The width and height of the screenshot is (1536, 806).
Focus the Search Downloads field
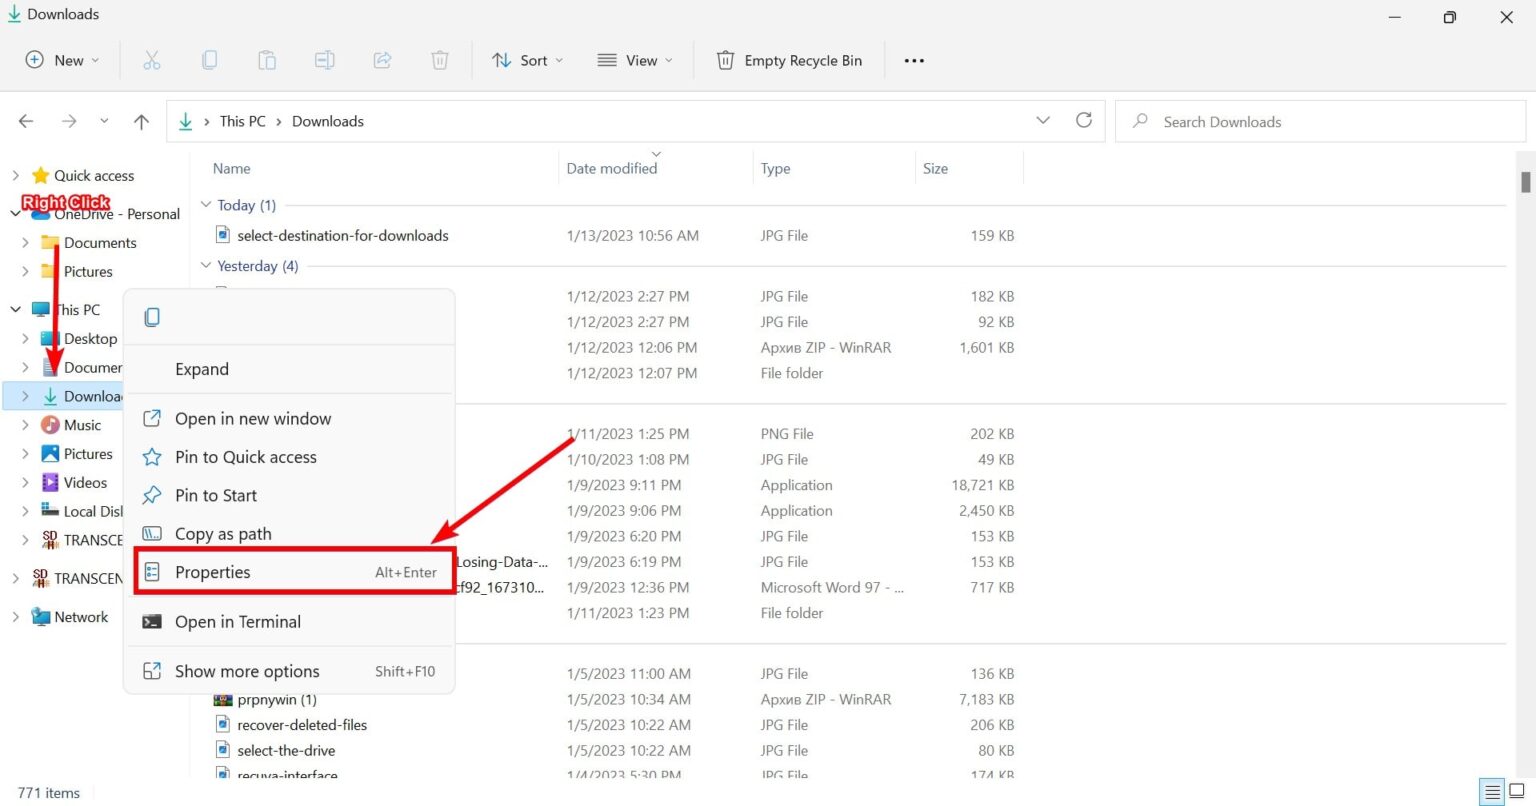click(x=1320, y=121)
